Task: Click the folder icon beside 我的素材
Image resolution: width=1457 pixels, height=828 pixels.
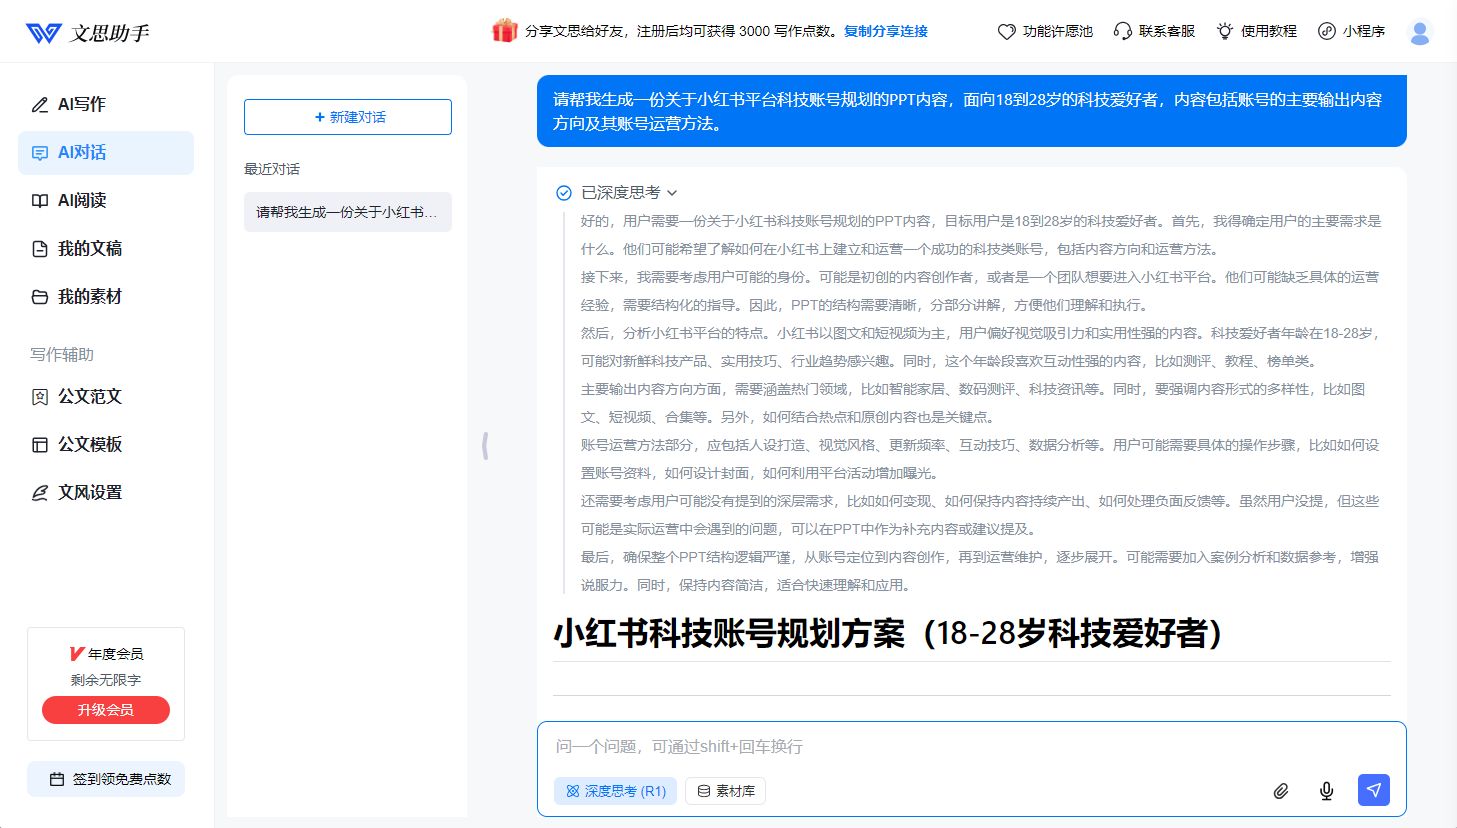Action: pos(40,297)
